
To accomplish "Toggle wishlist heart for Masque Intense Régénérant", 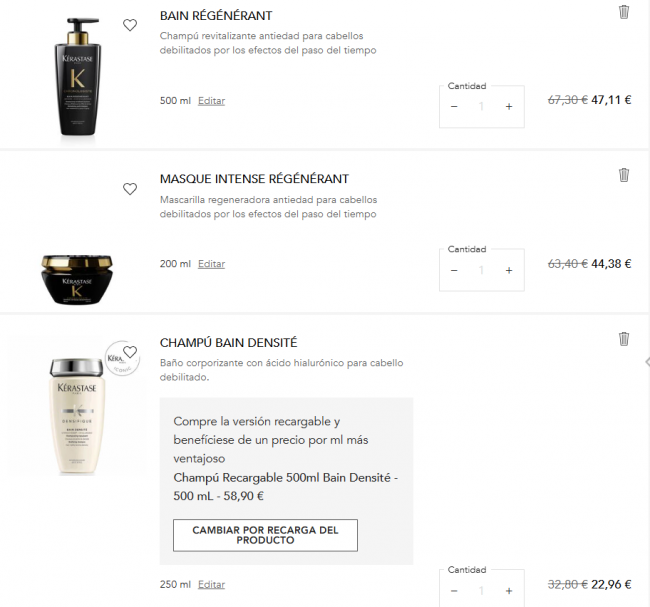I will pos(130,189).
